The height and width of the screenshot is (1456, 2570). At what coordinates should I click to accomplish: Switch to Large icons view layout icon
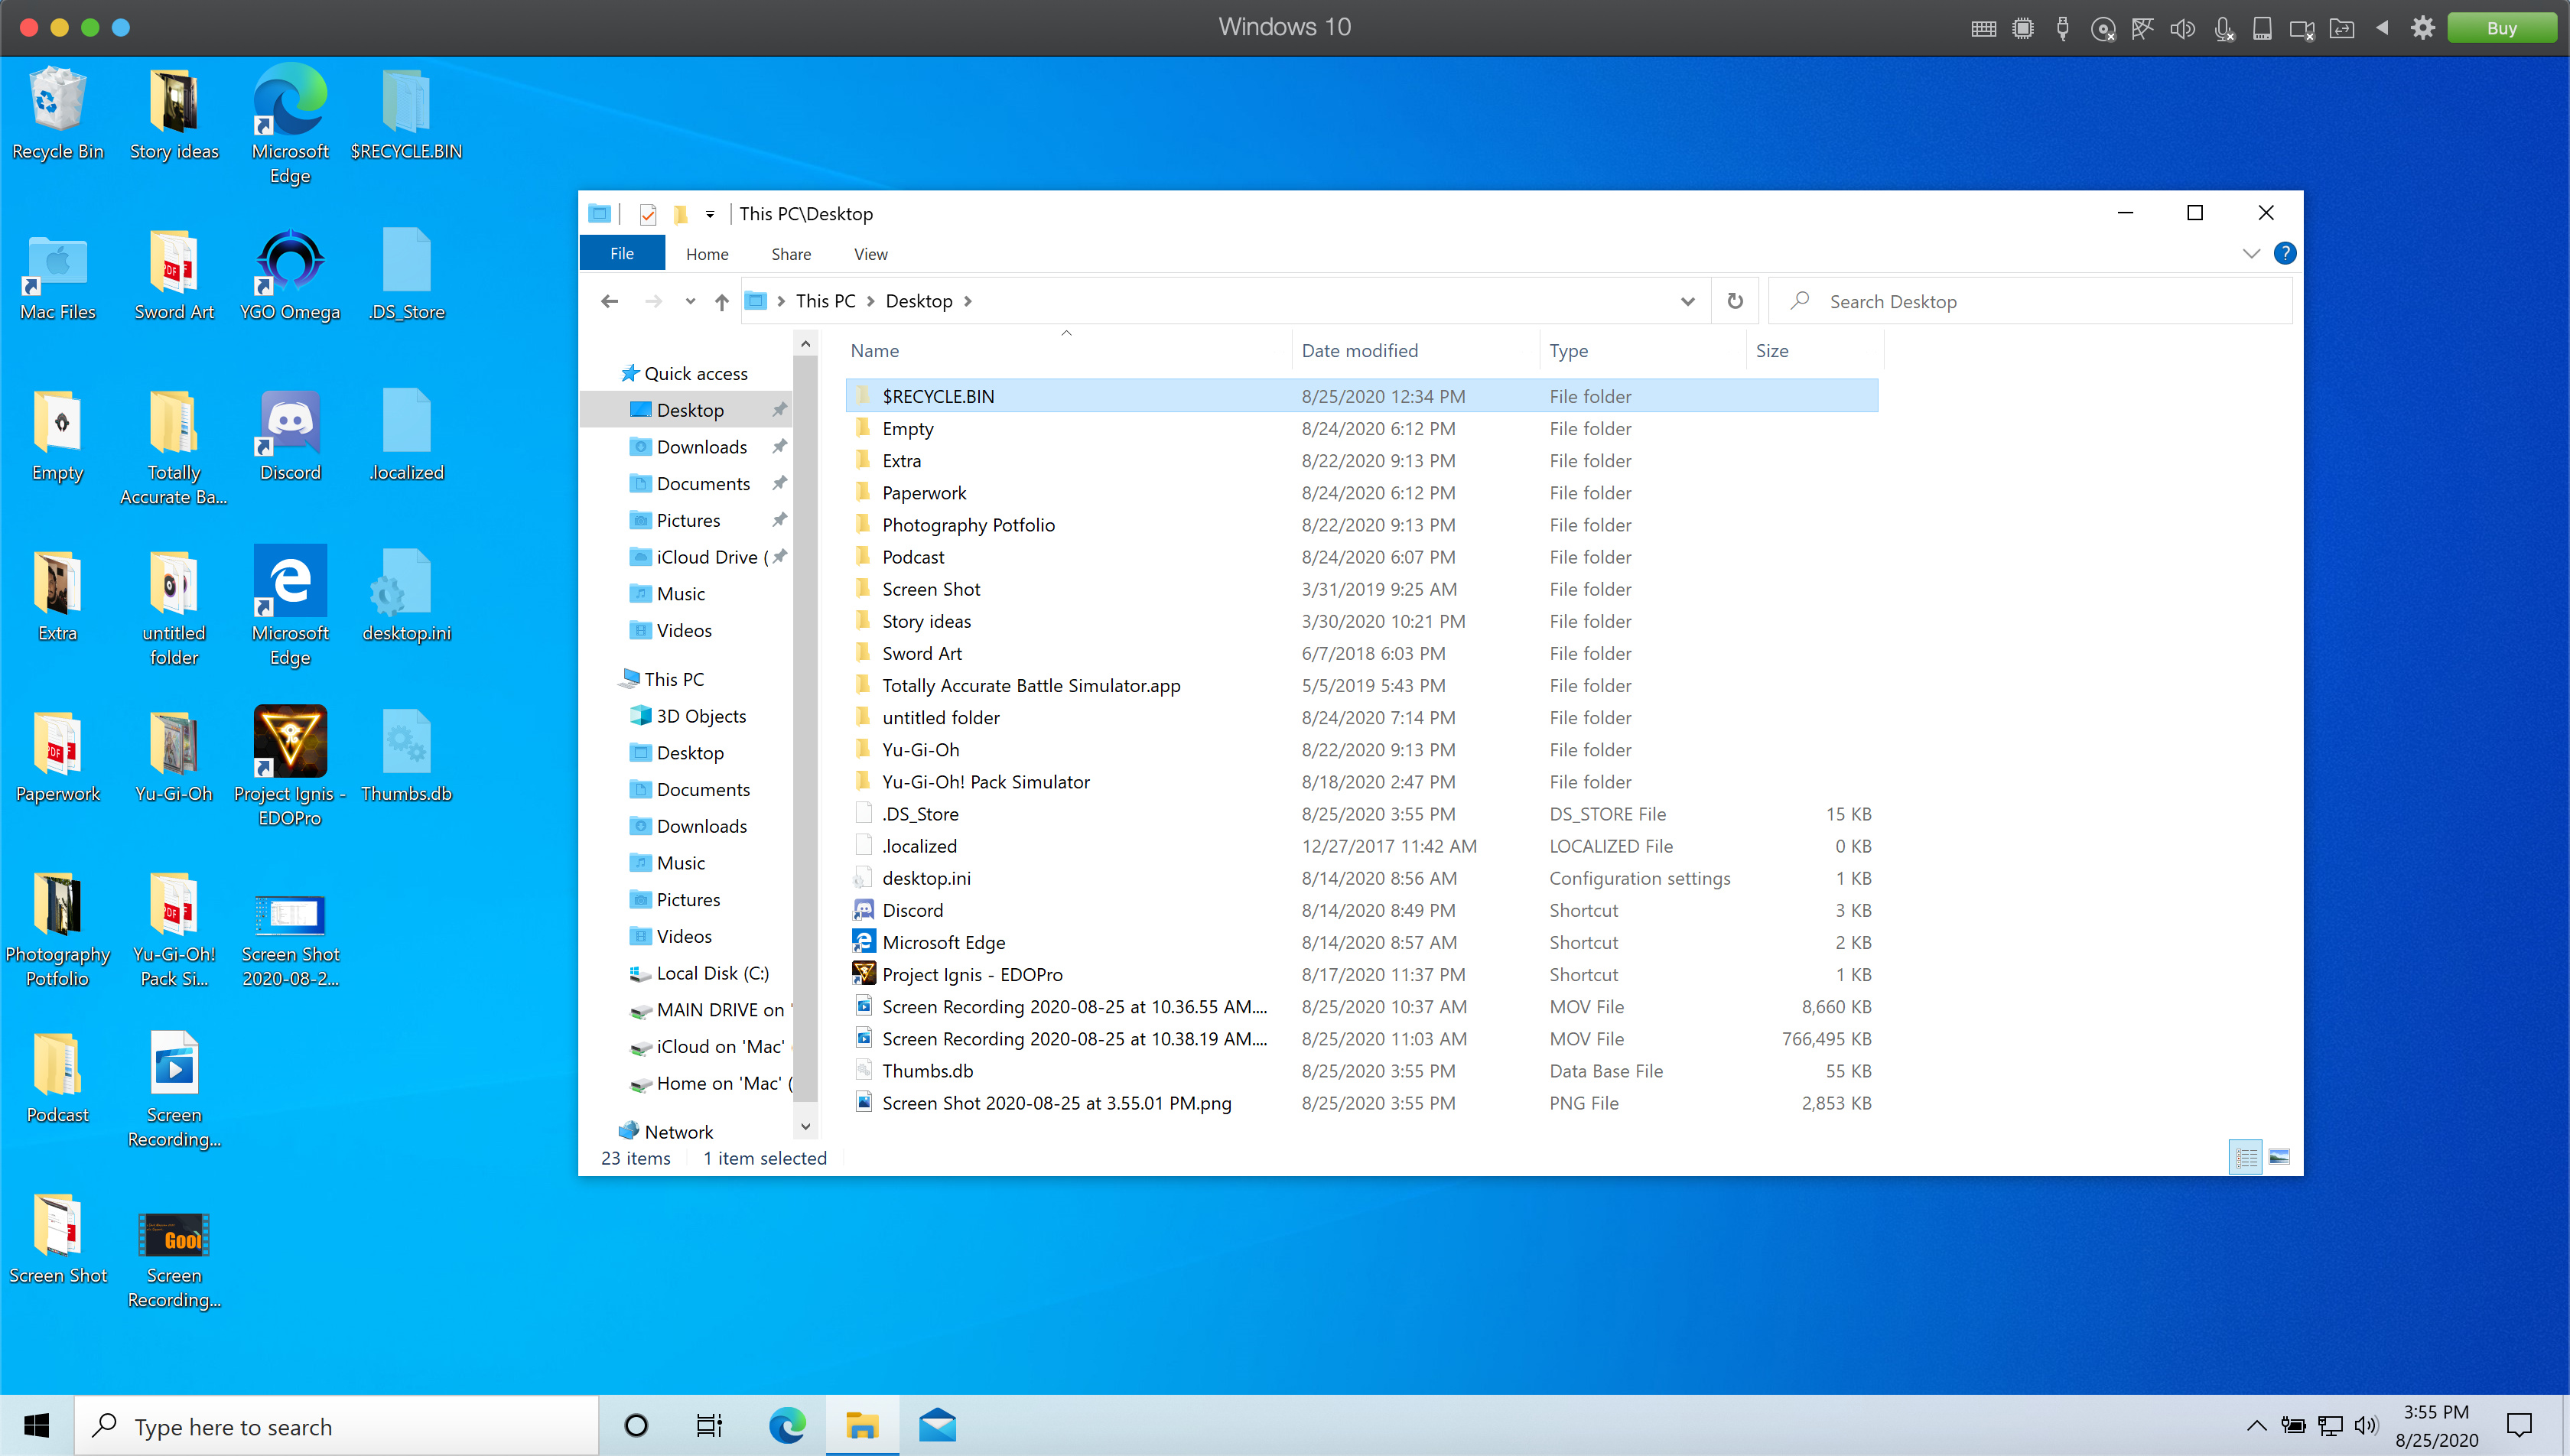tap(2279, 1157)
